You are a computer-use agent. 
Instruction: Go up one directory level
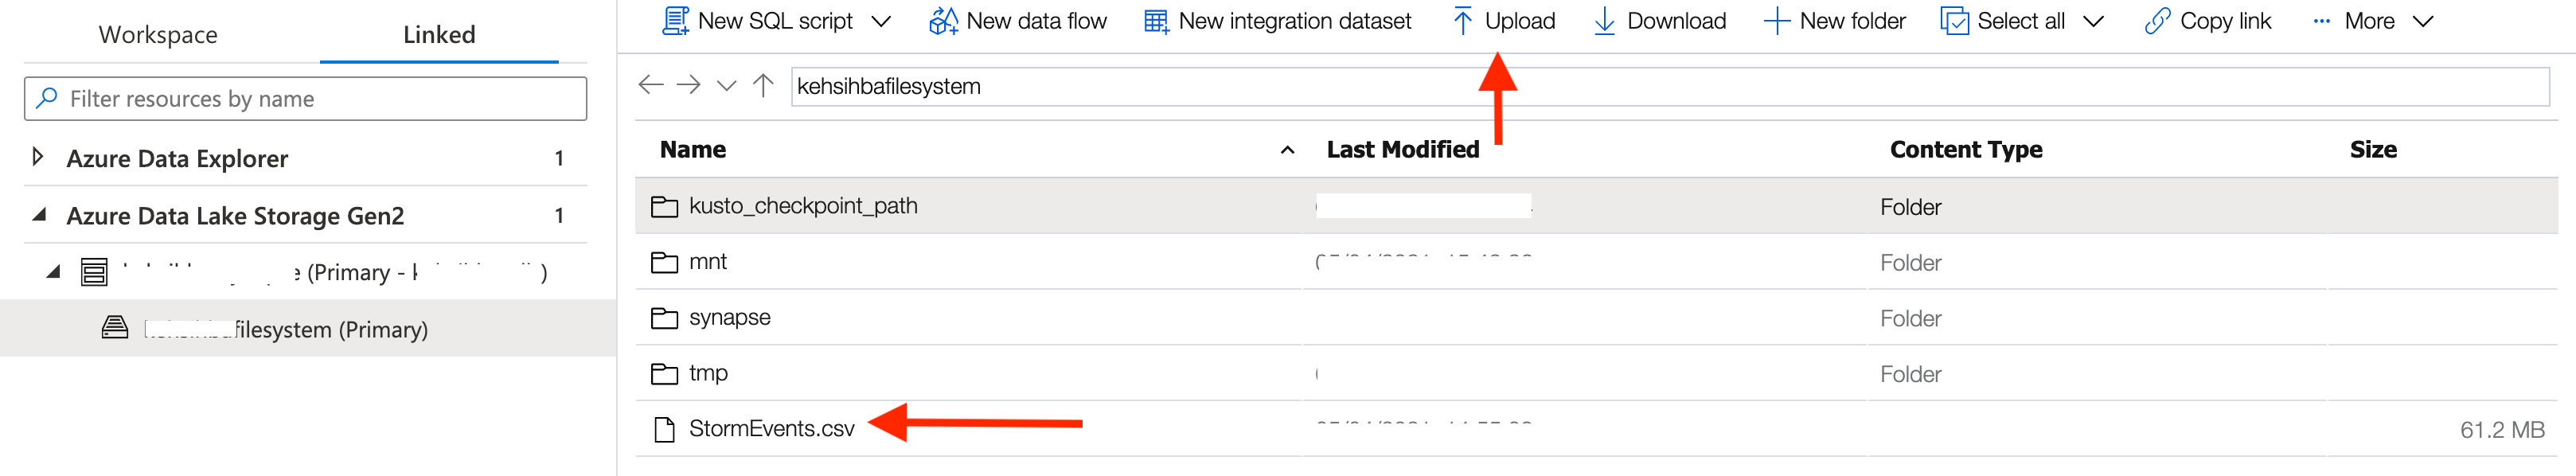(x=763, y=85)
